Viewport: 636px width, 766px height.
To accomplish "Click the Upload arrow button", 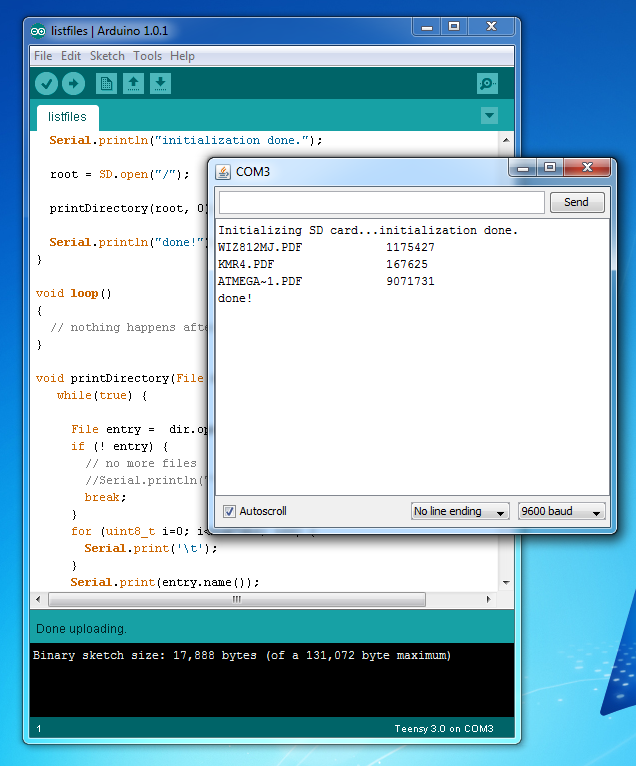I will [x=73, y=84].
